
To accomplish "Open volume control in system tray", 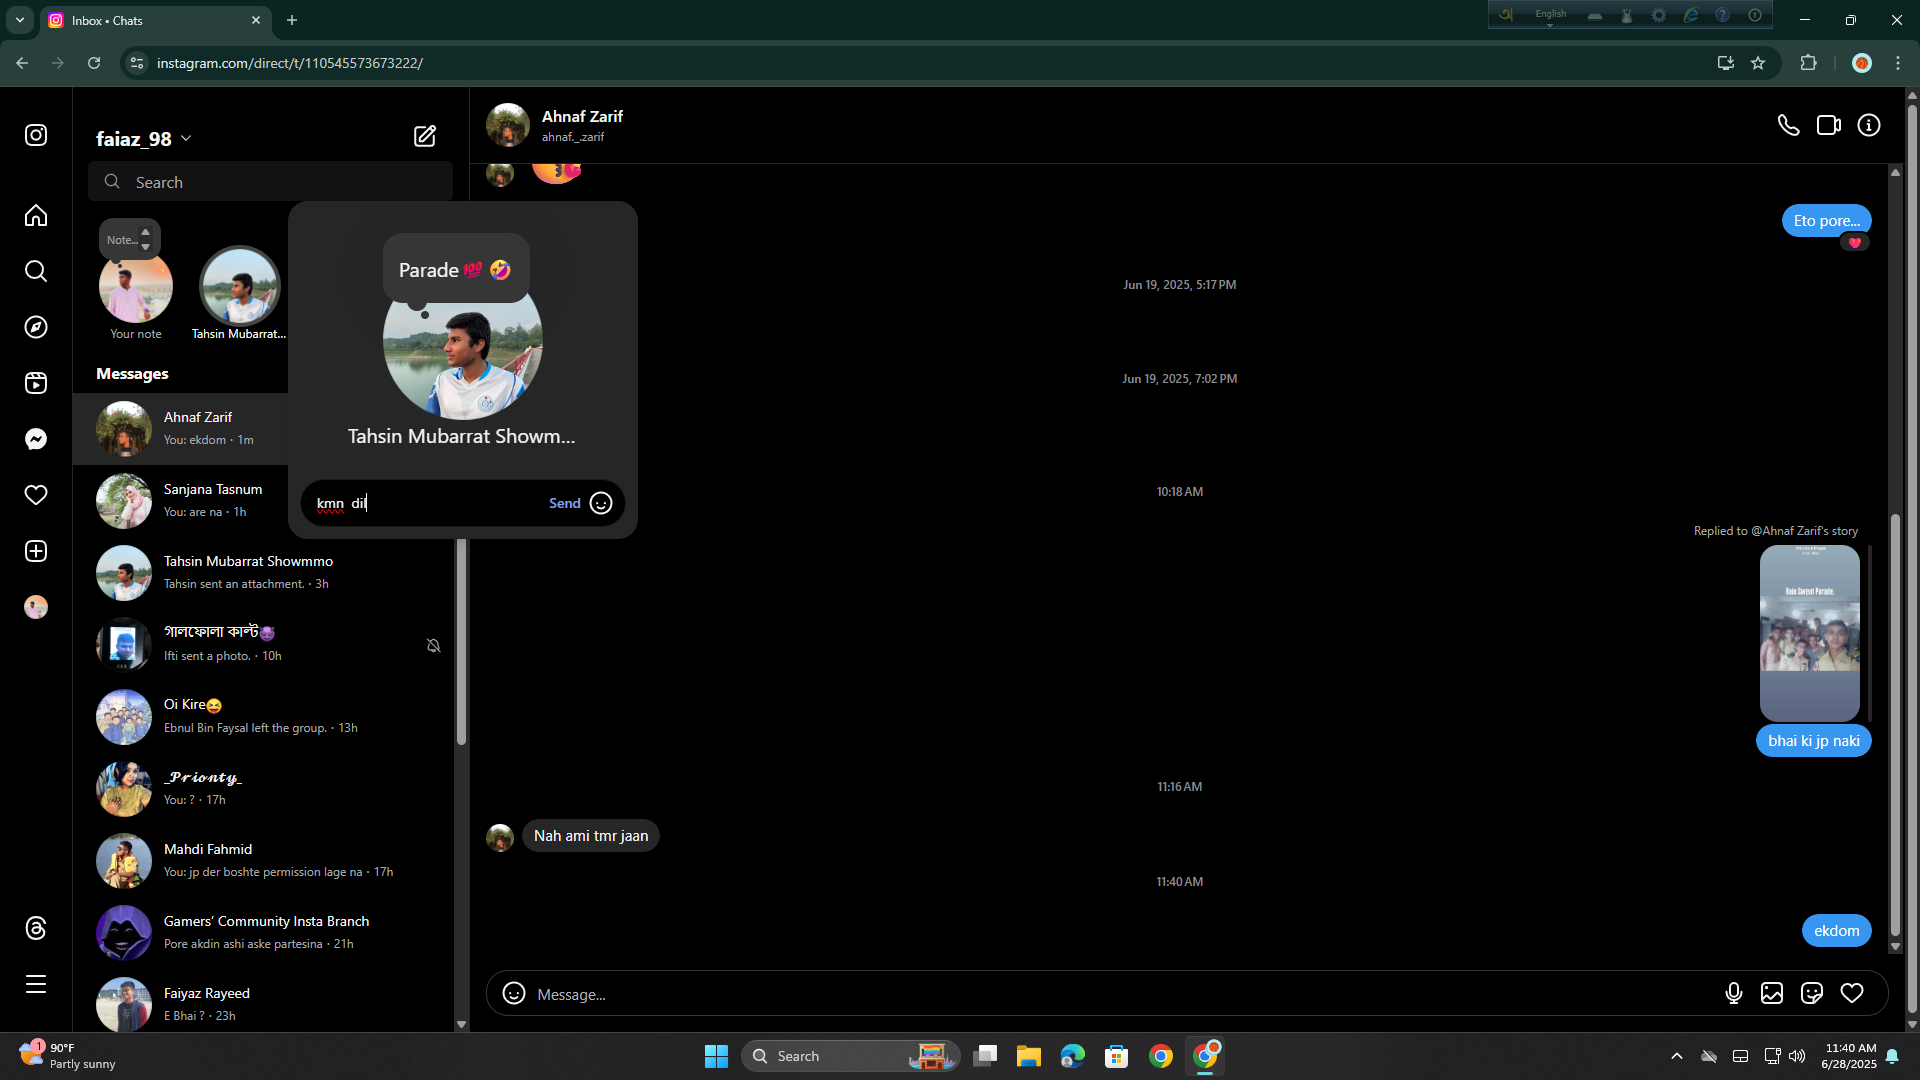I will point(1798,1056).
